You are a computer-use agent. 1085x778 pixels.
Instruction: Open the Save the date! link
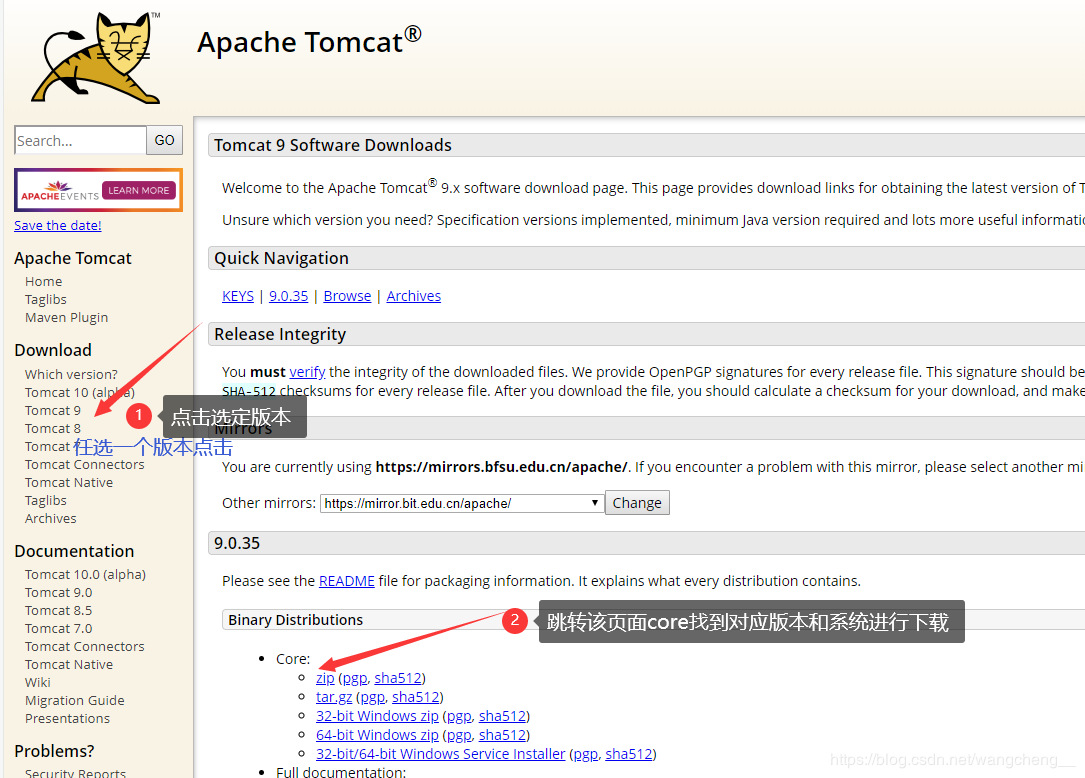click(x=57, y=226)
